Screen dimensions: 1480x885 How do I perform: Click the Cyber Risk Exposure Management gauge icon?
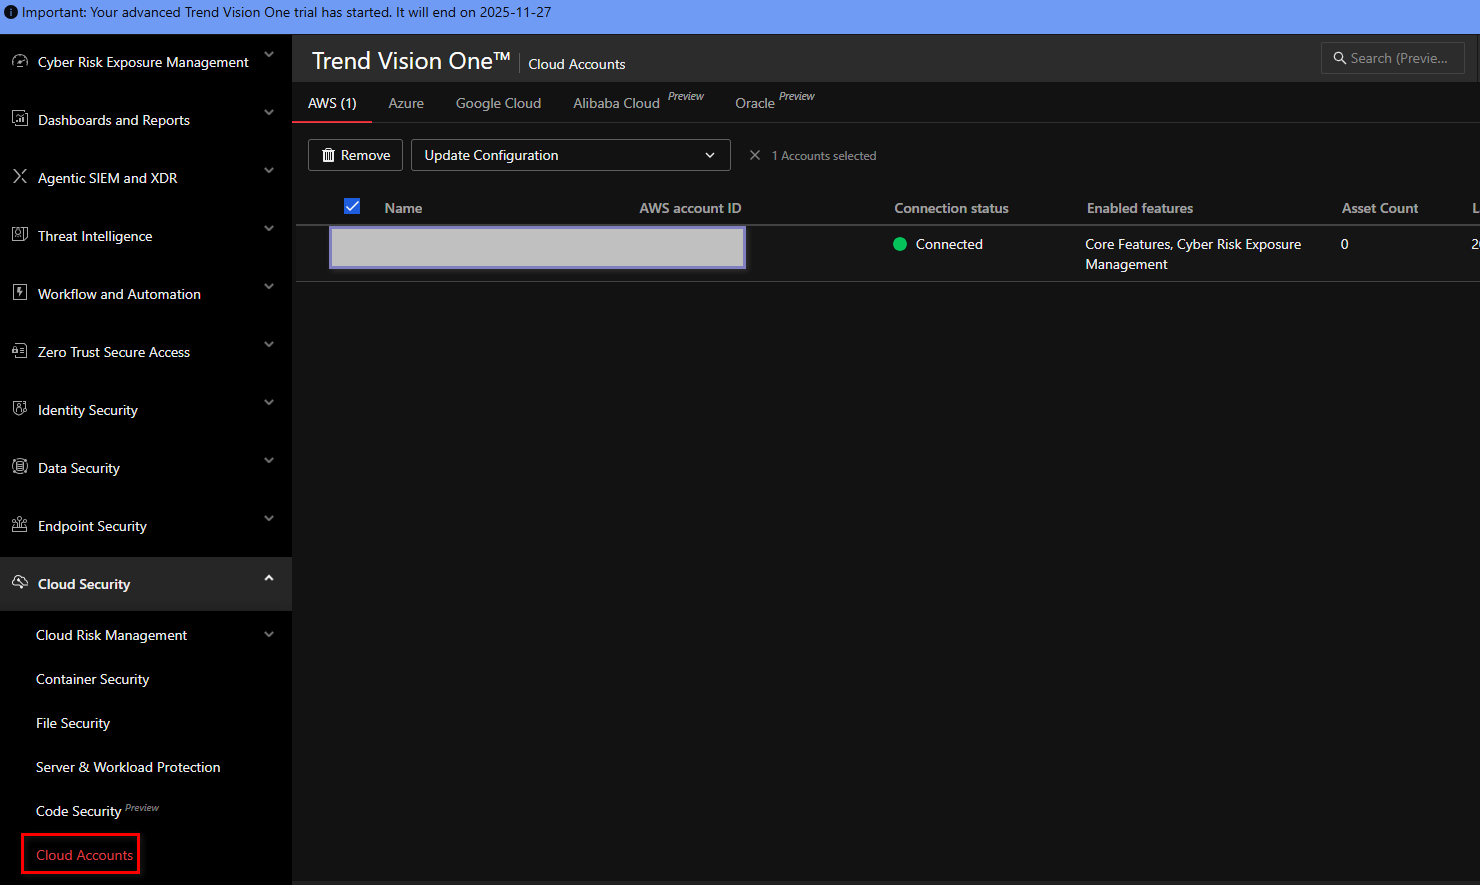pos(19,61)
